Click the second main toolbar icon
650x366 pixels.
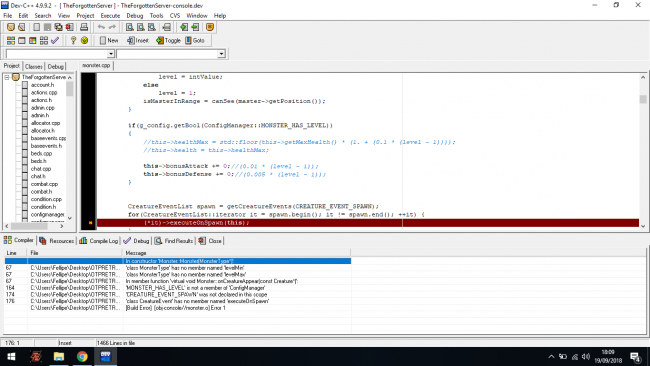(x=22, y=27)
